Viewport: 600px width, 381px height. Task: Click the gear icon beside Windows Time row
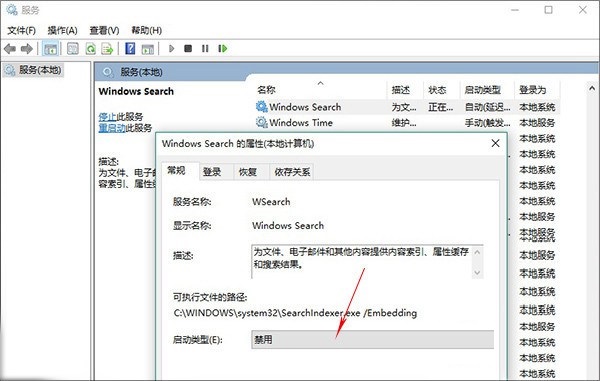point(262,122)
